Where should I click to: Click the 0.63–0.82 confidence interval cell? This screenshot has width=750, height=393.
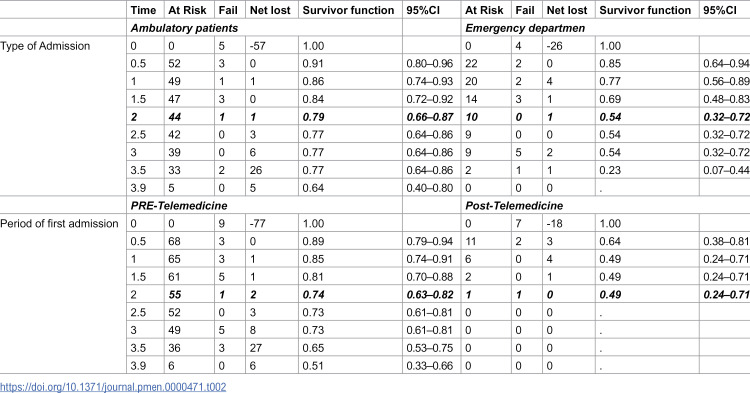click(x=430, y=295)
